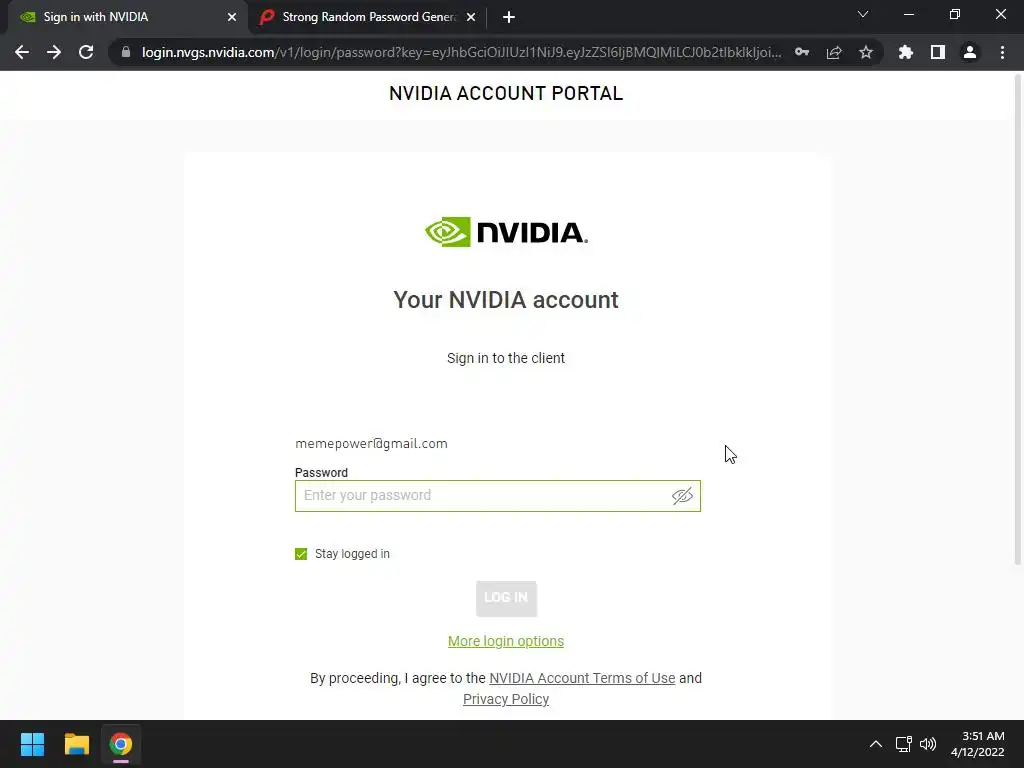Open saved passwords key icon
The image size is (1024, 768).
click(802, 52)
